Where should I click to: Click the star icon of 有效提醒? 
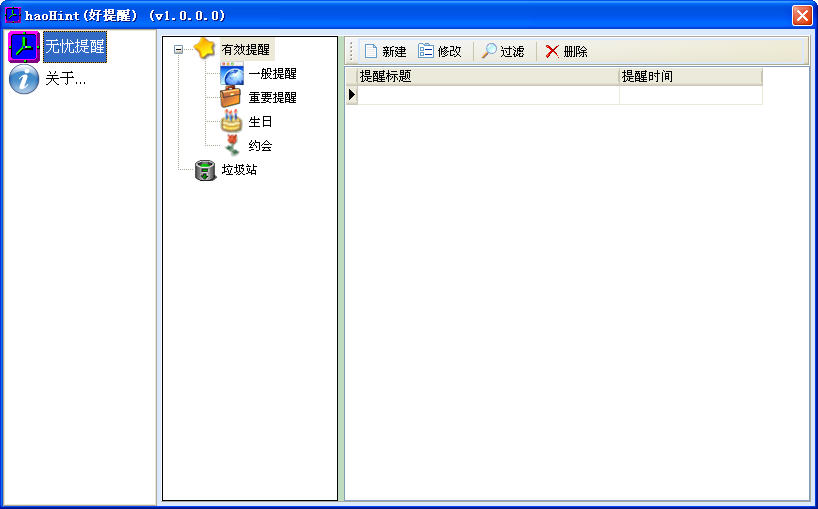[204, 49]
